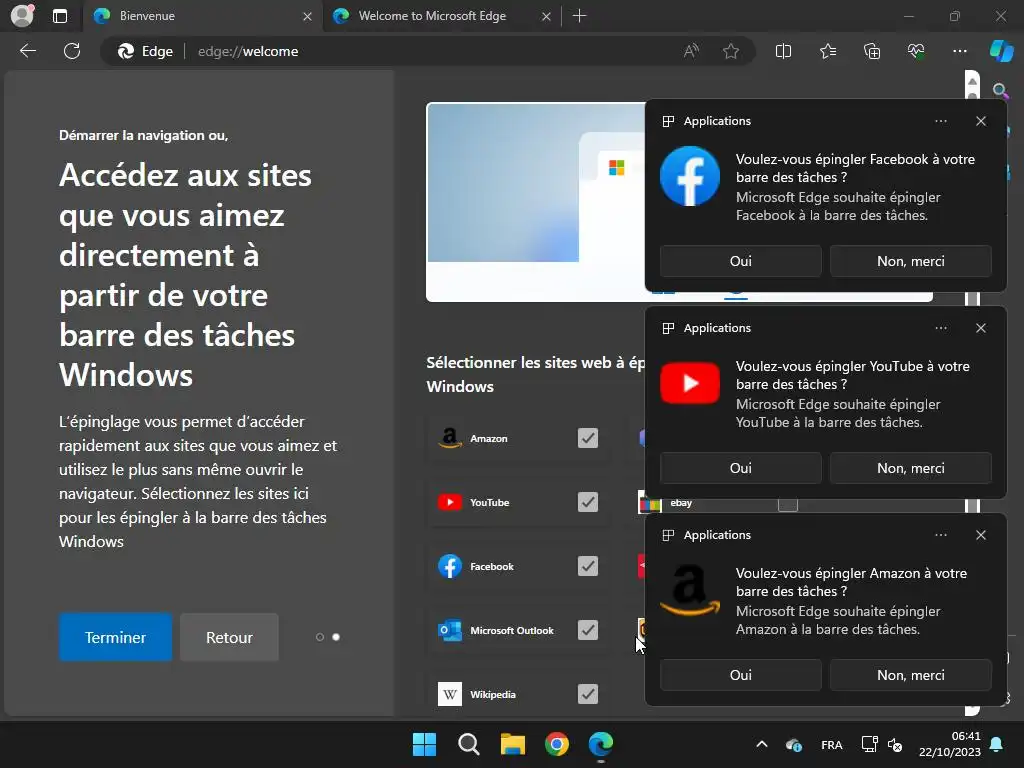
Task: Open the split screen icon
Action: point(783,51)
